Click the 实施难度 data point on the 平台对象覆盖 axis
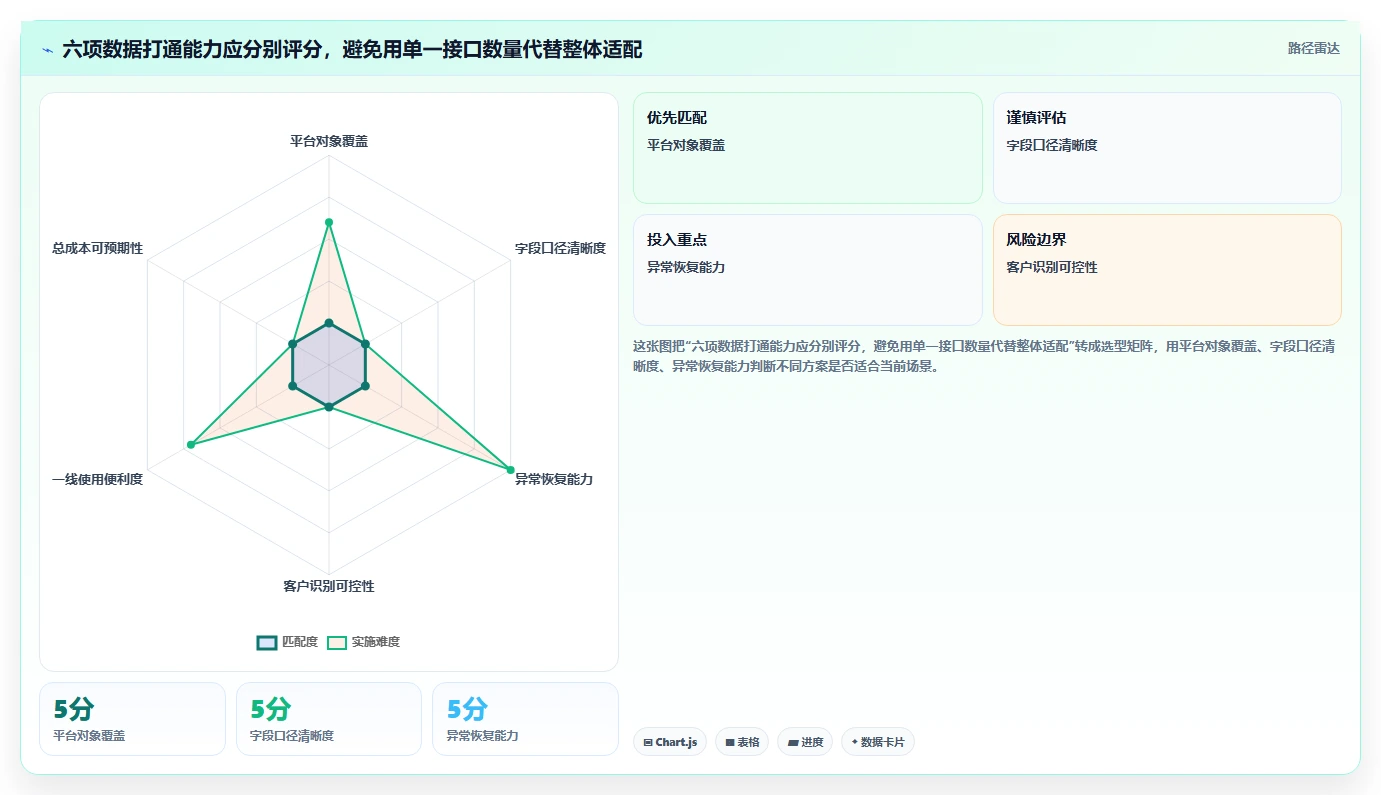Image resolution: width=1381 pixels, height=795 pixels. click(329, 222)
